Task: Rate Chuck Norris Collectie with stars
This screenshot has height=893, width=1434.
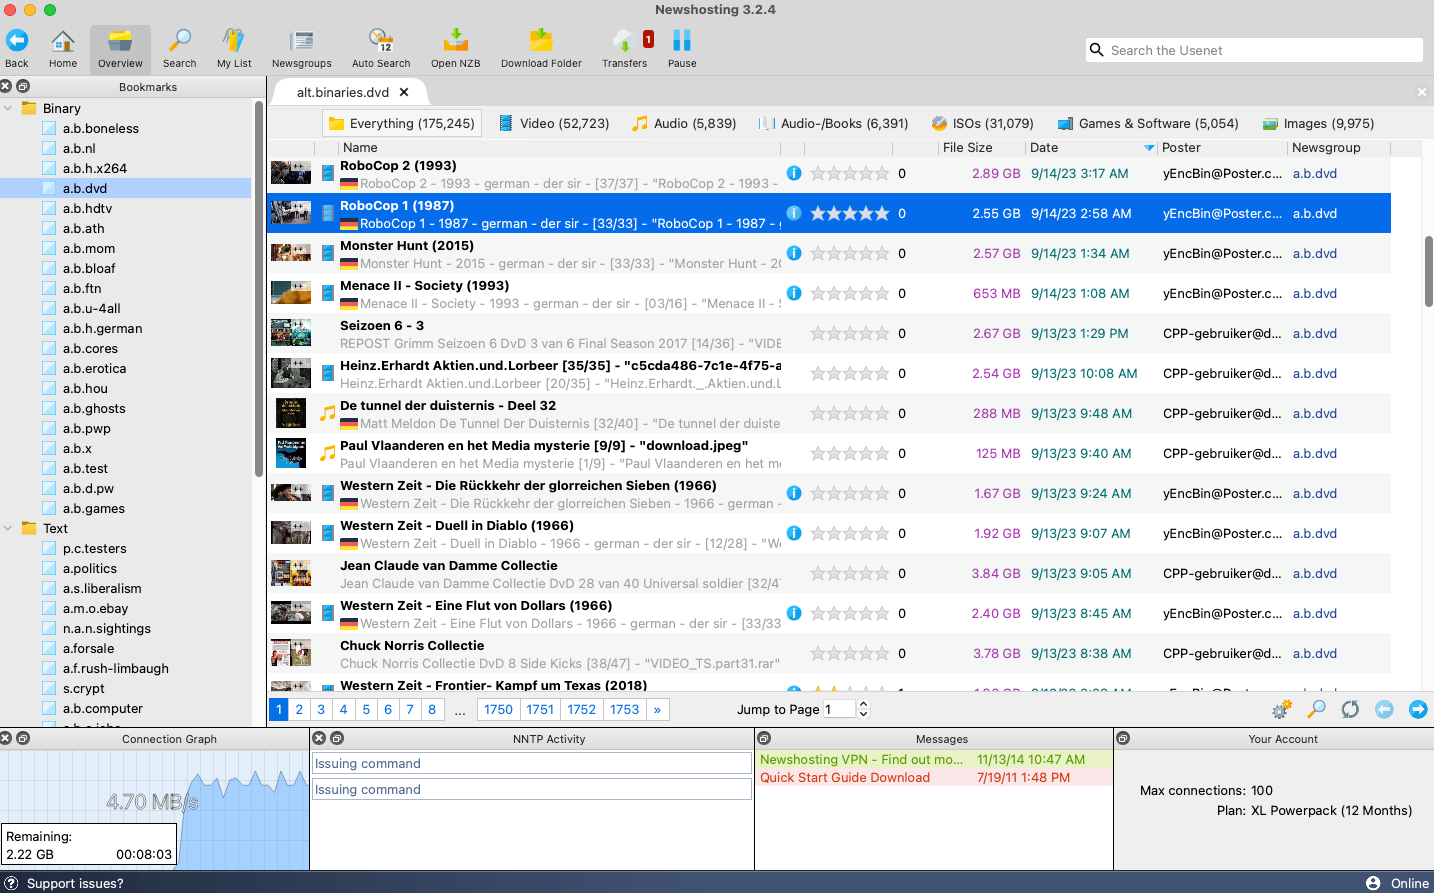Action: 850,653
